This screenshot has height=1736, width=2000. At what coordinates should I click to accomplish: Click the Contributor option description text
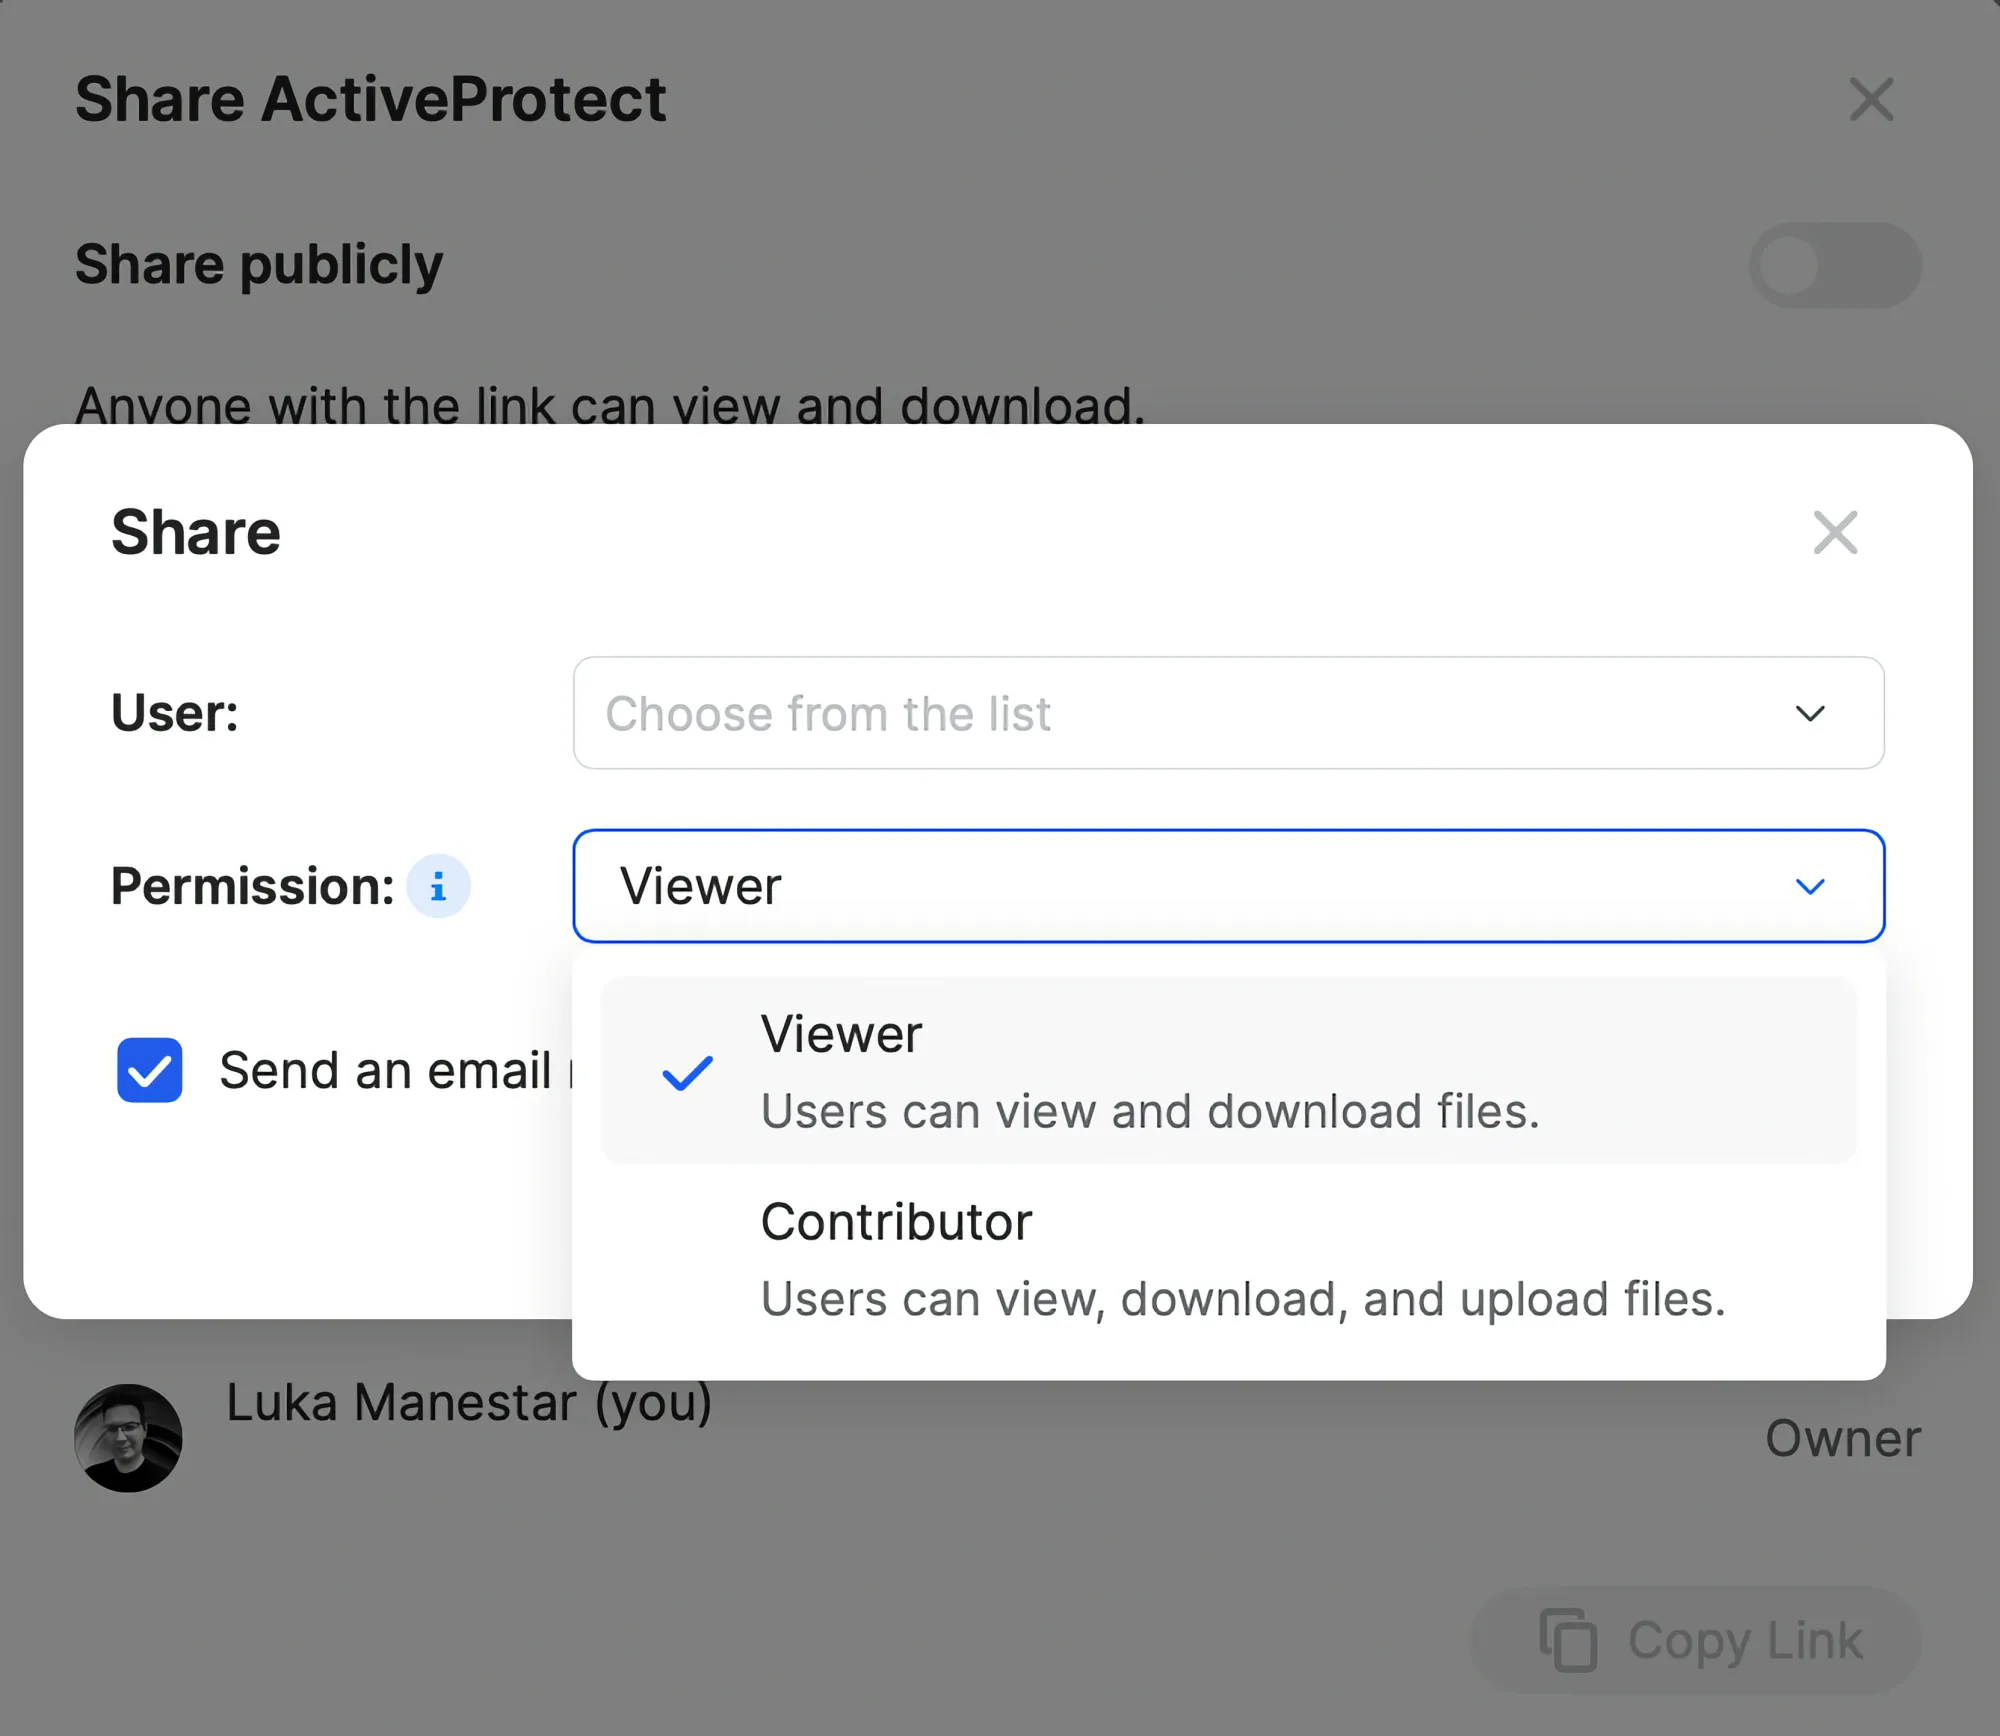[1243, 1299]
